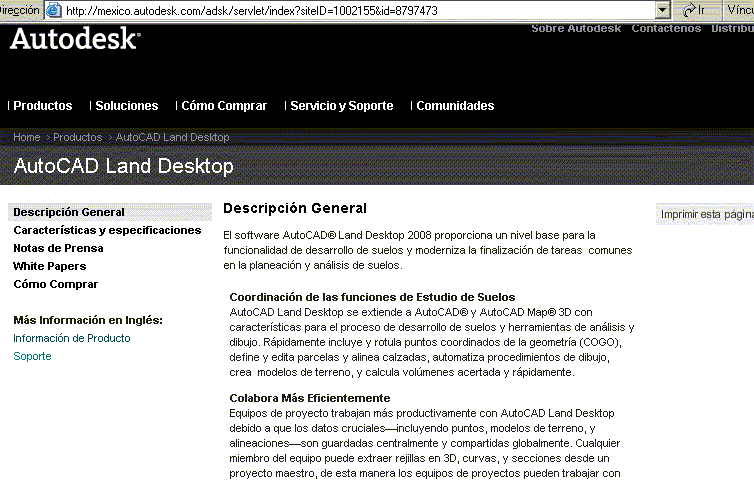
Task: Open the Comunidades menu
Action: 455,106
